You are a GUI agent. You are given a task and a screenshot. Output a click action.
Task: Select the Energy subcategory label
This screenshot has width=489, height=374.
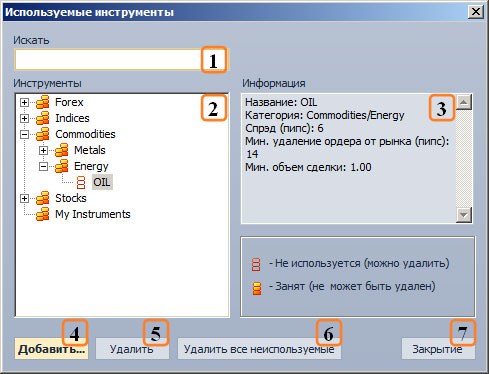(x=91, y=166)
